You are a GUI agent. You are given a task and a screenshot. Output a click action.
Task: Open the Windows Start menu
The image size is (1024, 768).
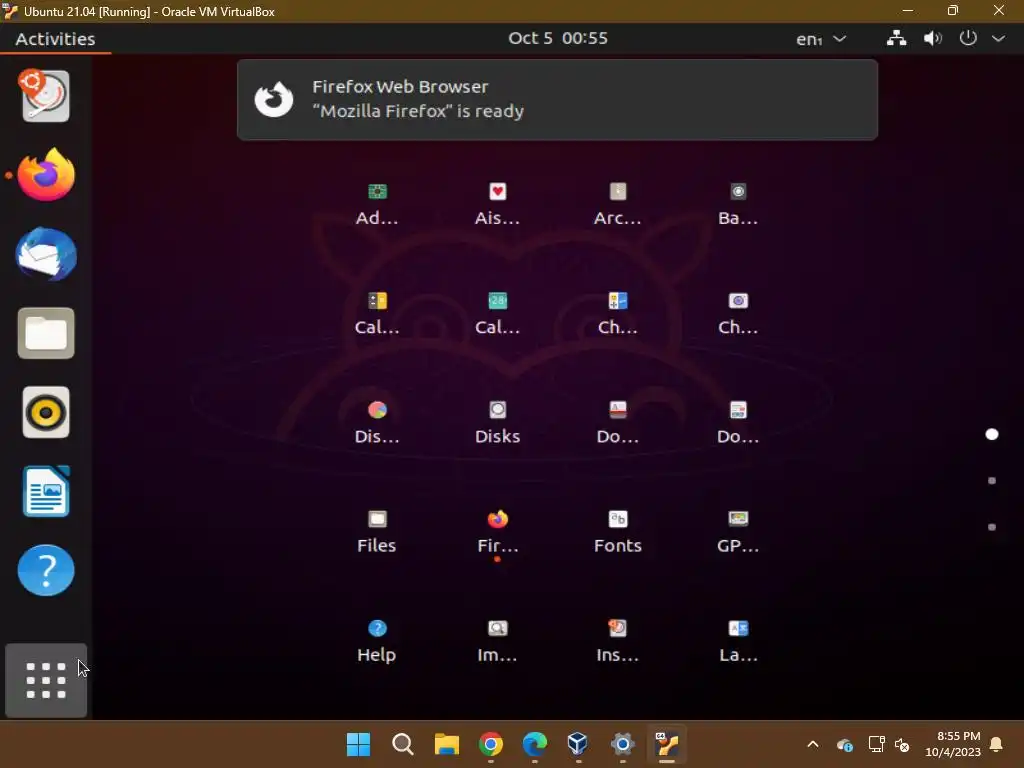pos(358,744)
